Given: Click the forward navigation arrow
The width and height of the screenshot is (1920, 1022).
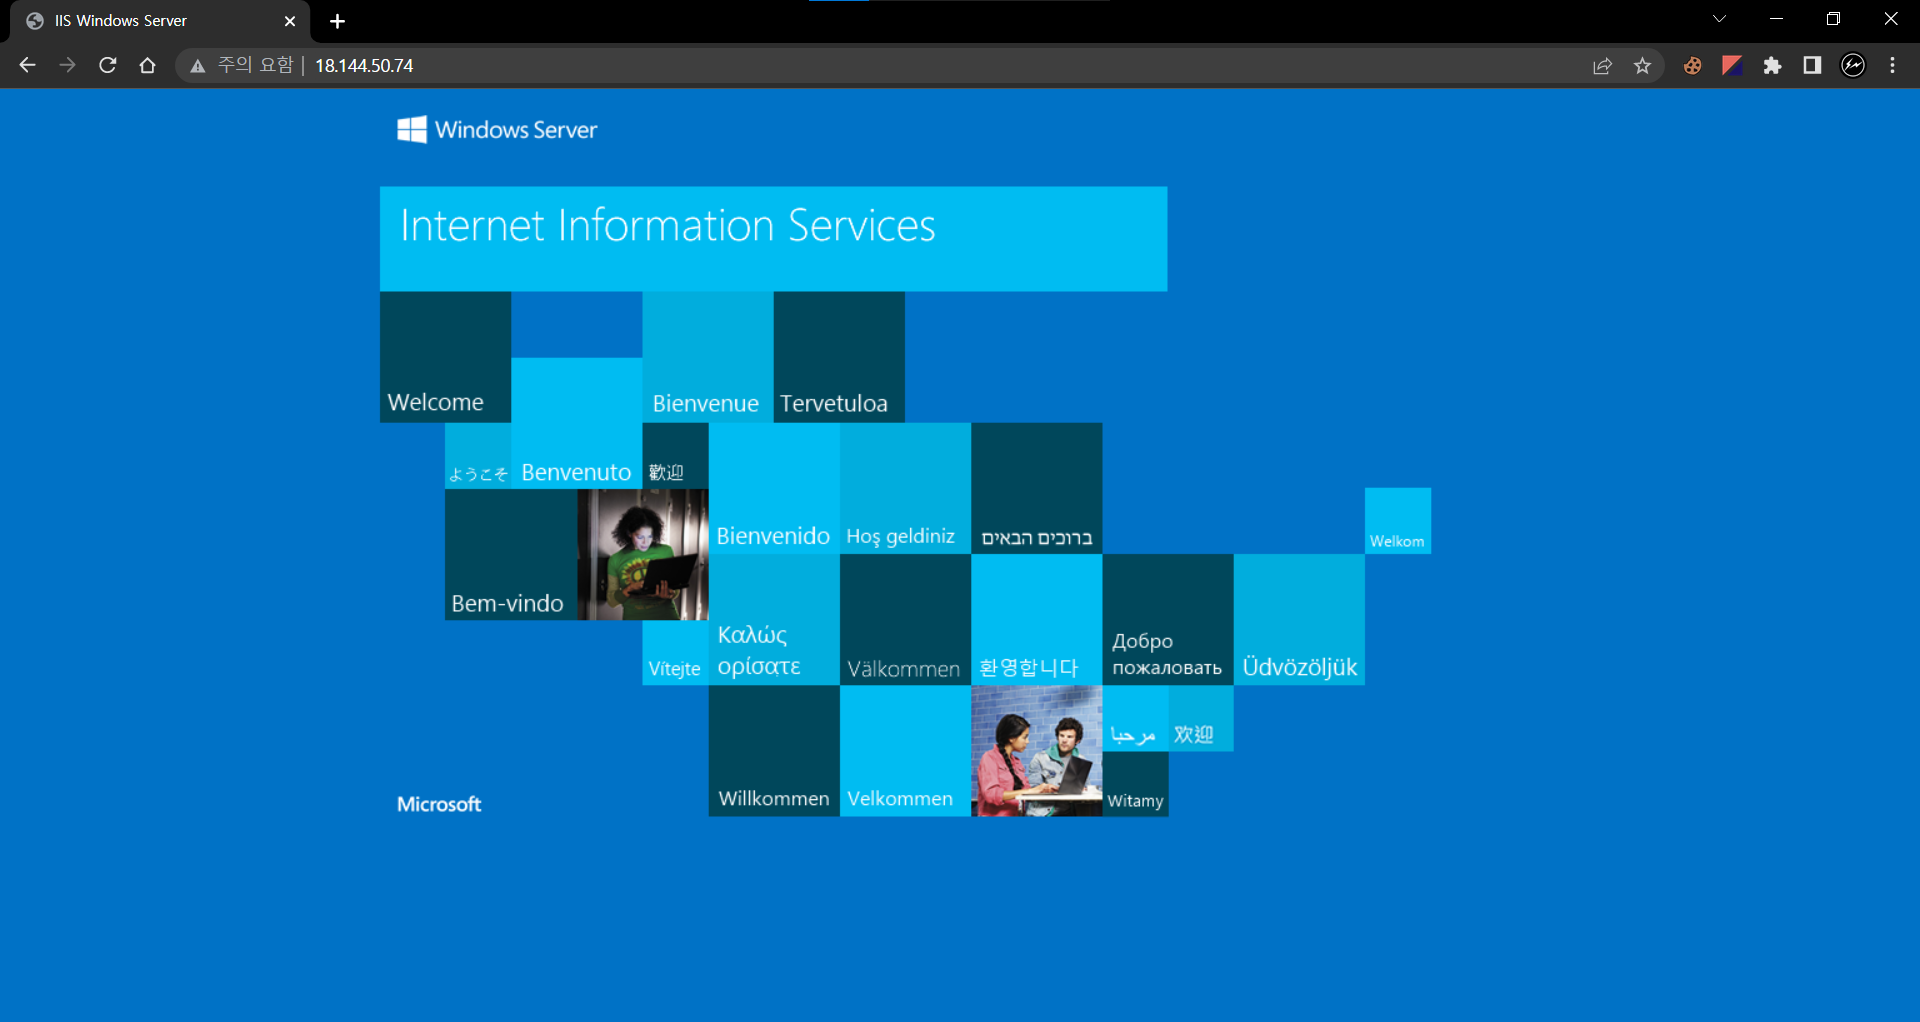Looking at the screenshot, I should tap(67, 65).
